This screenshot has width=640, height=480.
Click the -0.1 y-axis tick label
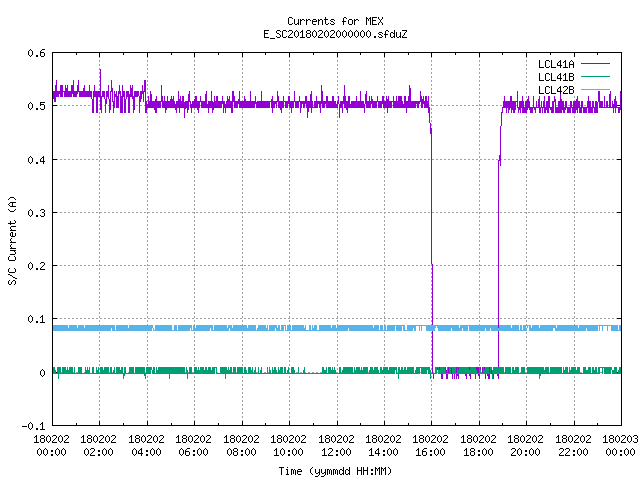point(33,426)
